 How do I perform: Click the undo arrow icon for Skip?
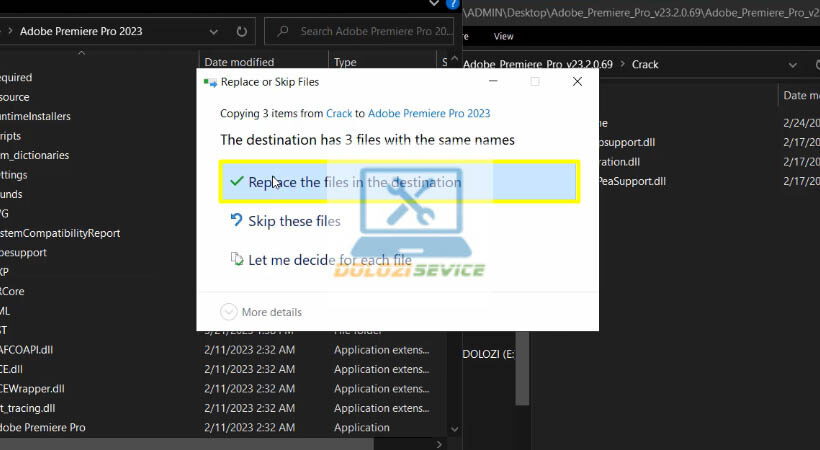[x=236, y=221]
